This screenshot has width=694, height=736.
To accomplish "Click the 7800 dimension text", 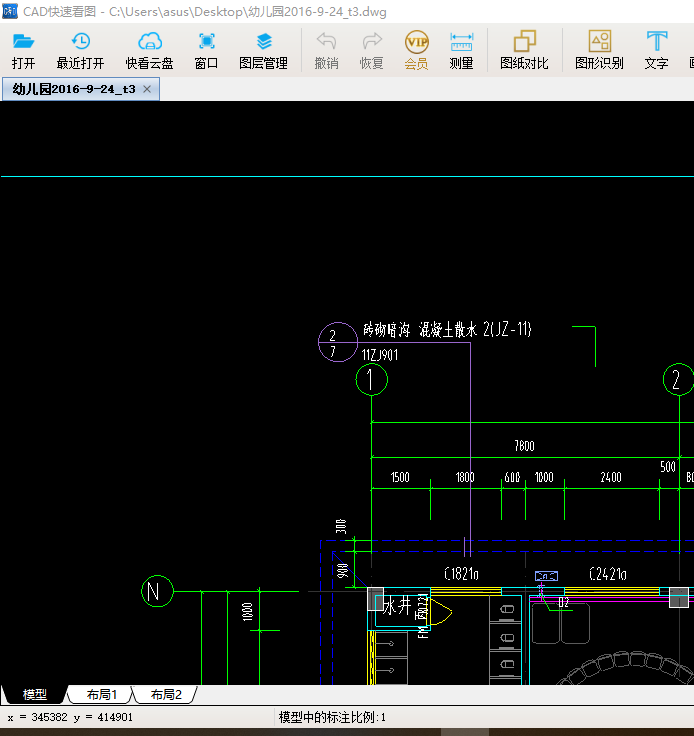I will coord(524,445).
